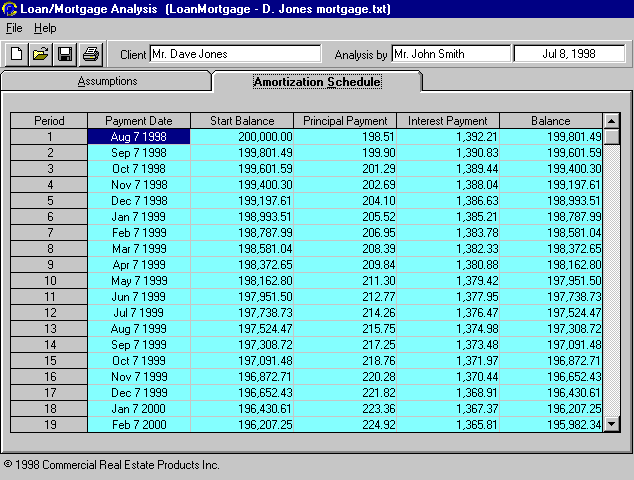Select payment date Mar 7 1999
The width and height of the screenshot is (634, 480).
click(139, 249)
